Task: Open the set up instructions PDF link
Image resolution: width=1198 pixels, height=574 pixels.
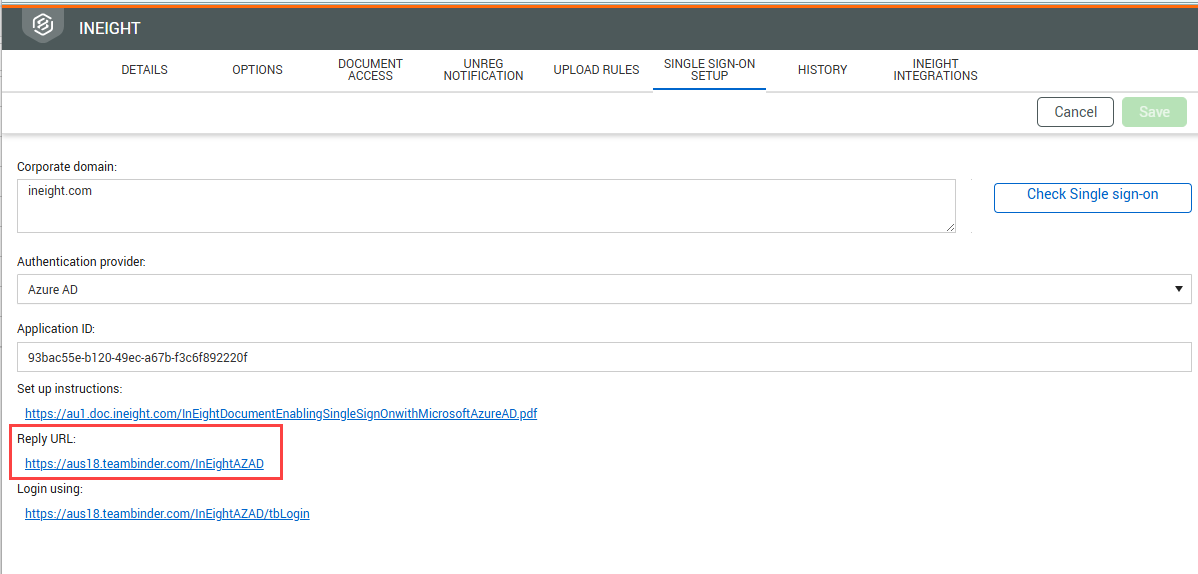Action: [x=281, y=413]
